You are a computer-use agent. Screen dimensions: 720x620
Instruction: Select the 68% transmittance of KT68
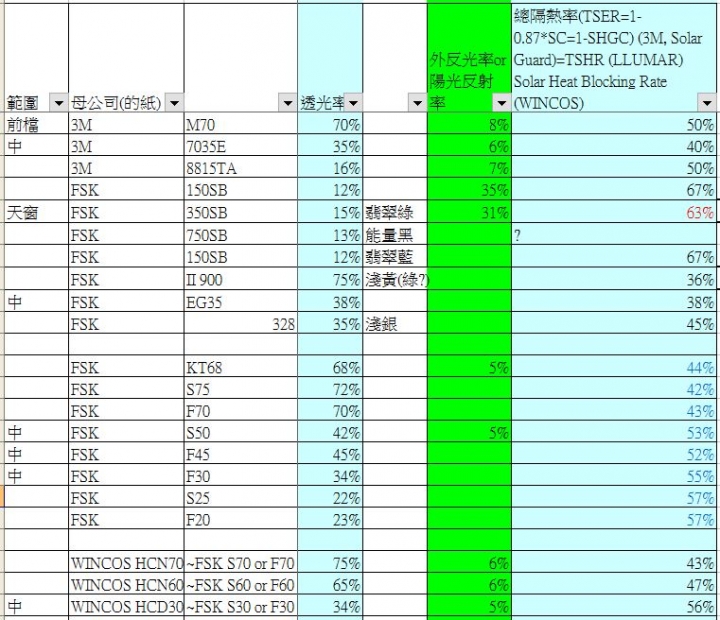[x=330, y=366]
